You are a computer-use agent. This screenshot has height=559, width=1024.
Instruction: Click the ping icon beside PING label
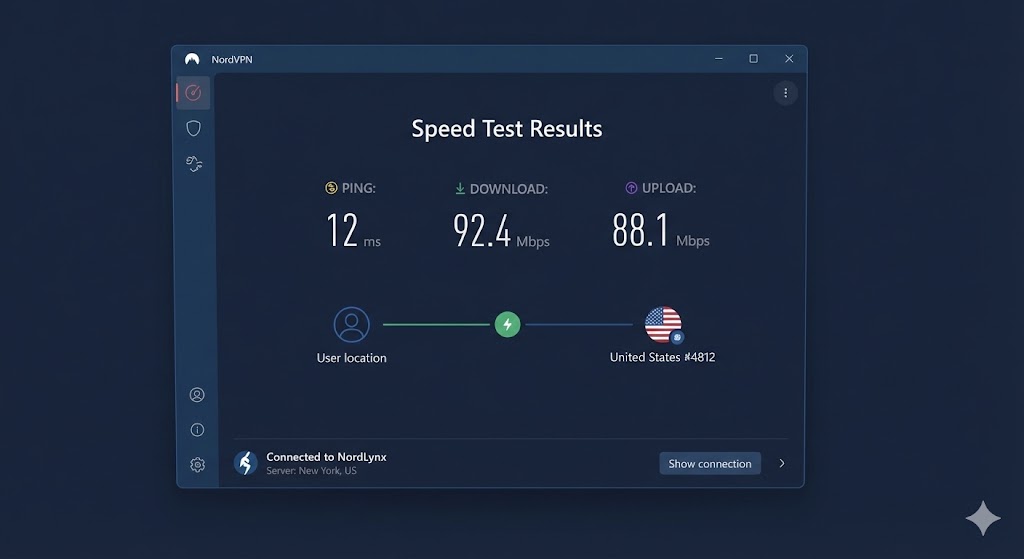click(331, 188)
